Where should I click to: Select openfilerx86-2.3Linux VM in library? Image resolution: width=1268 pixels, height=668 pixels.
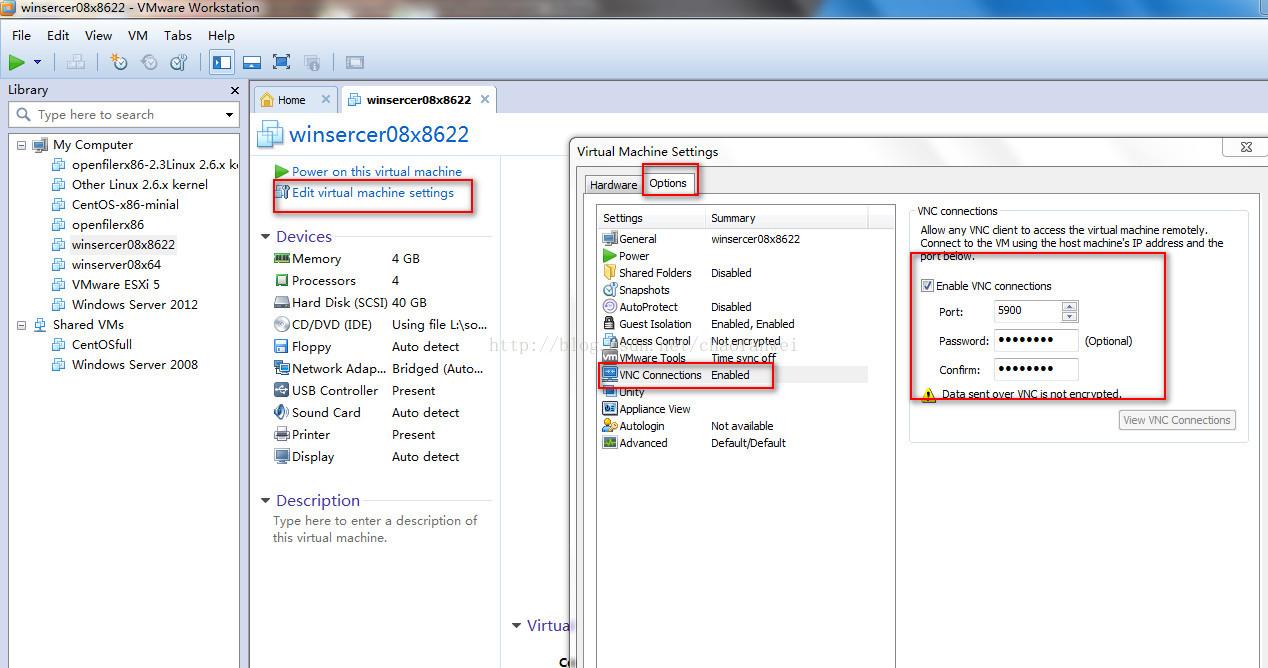tap(154, 164)
